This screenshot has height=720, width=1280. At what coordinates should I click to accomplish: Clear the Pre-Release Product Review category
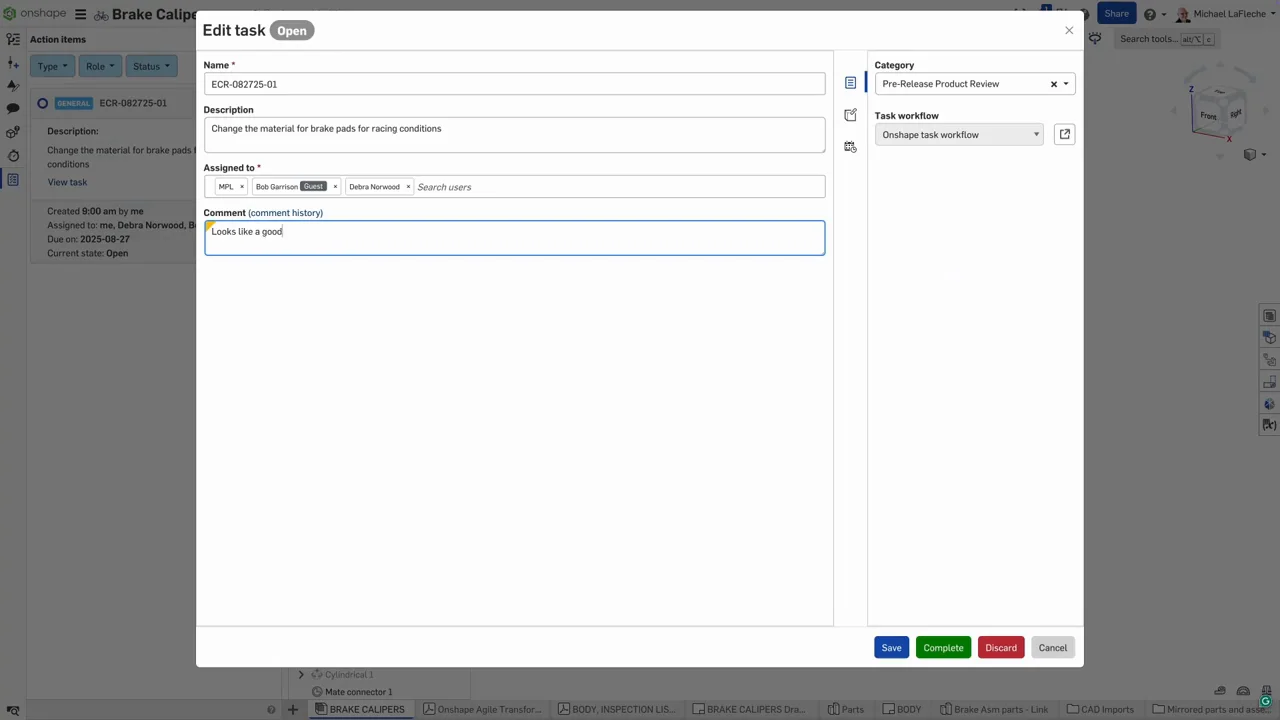click(x=1053, y=84)
